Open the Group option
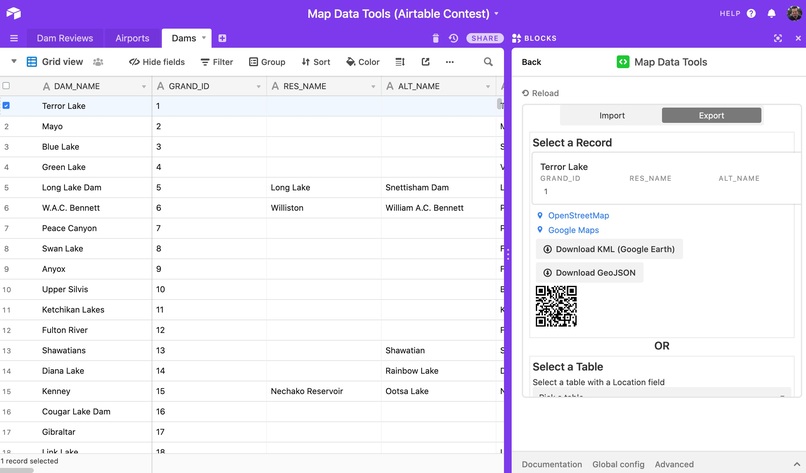This screenshot has width=806, height=473. click(267, 62)
